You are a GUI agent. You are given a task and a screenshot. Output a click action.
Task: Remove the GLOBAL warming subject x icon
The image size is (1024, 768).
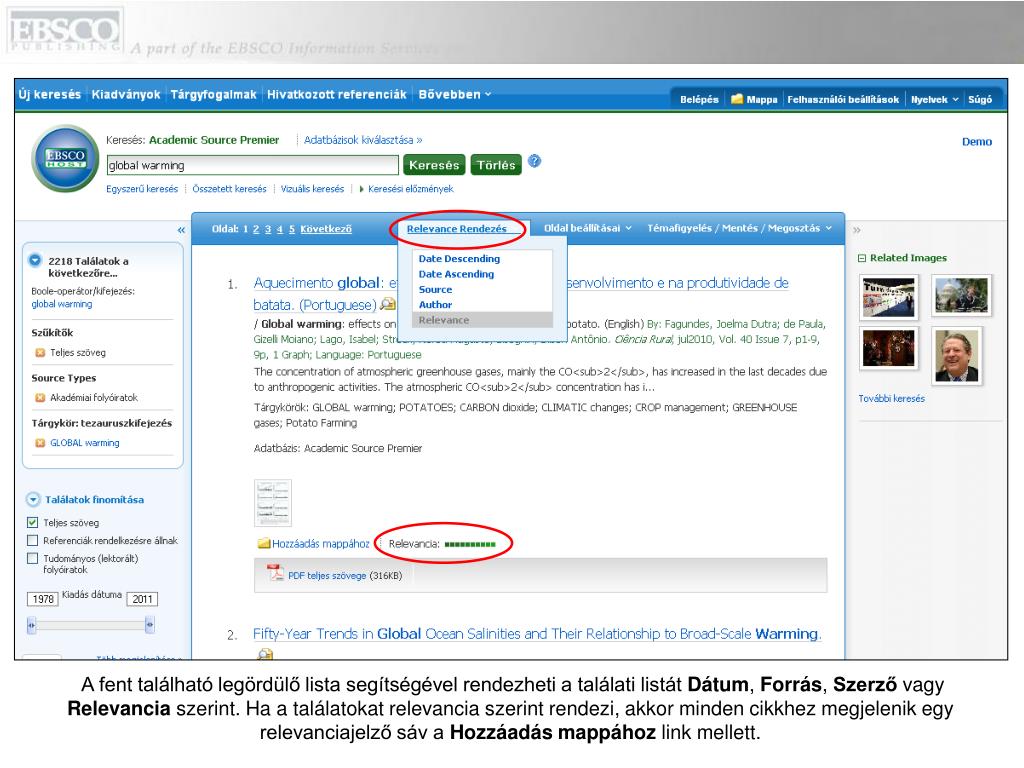click(40, 443)
